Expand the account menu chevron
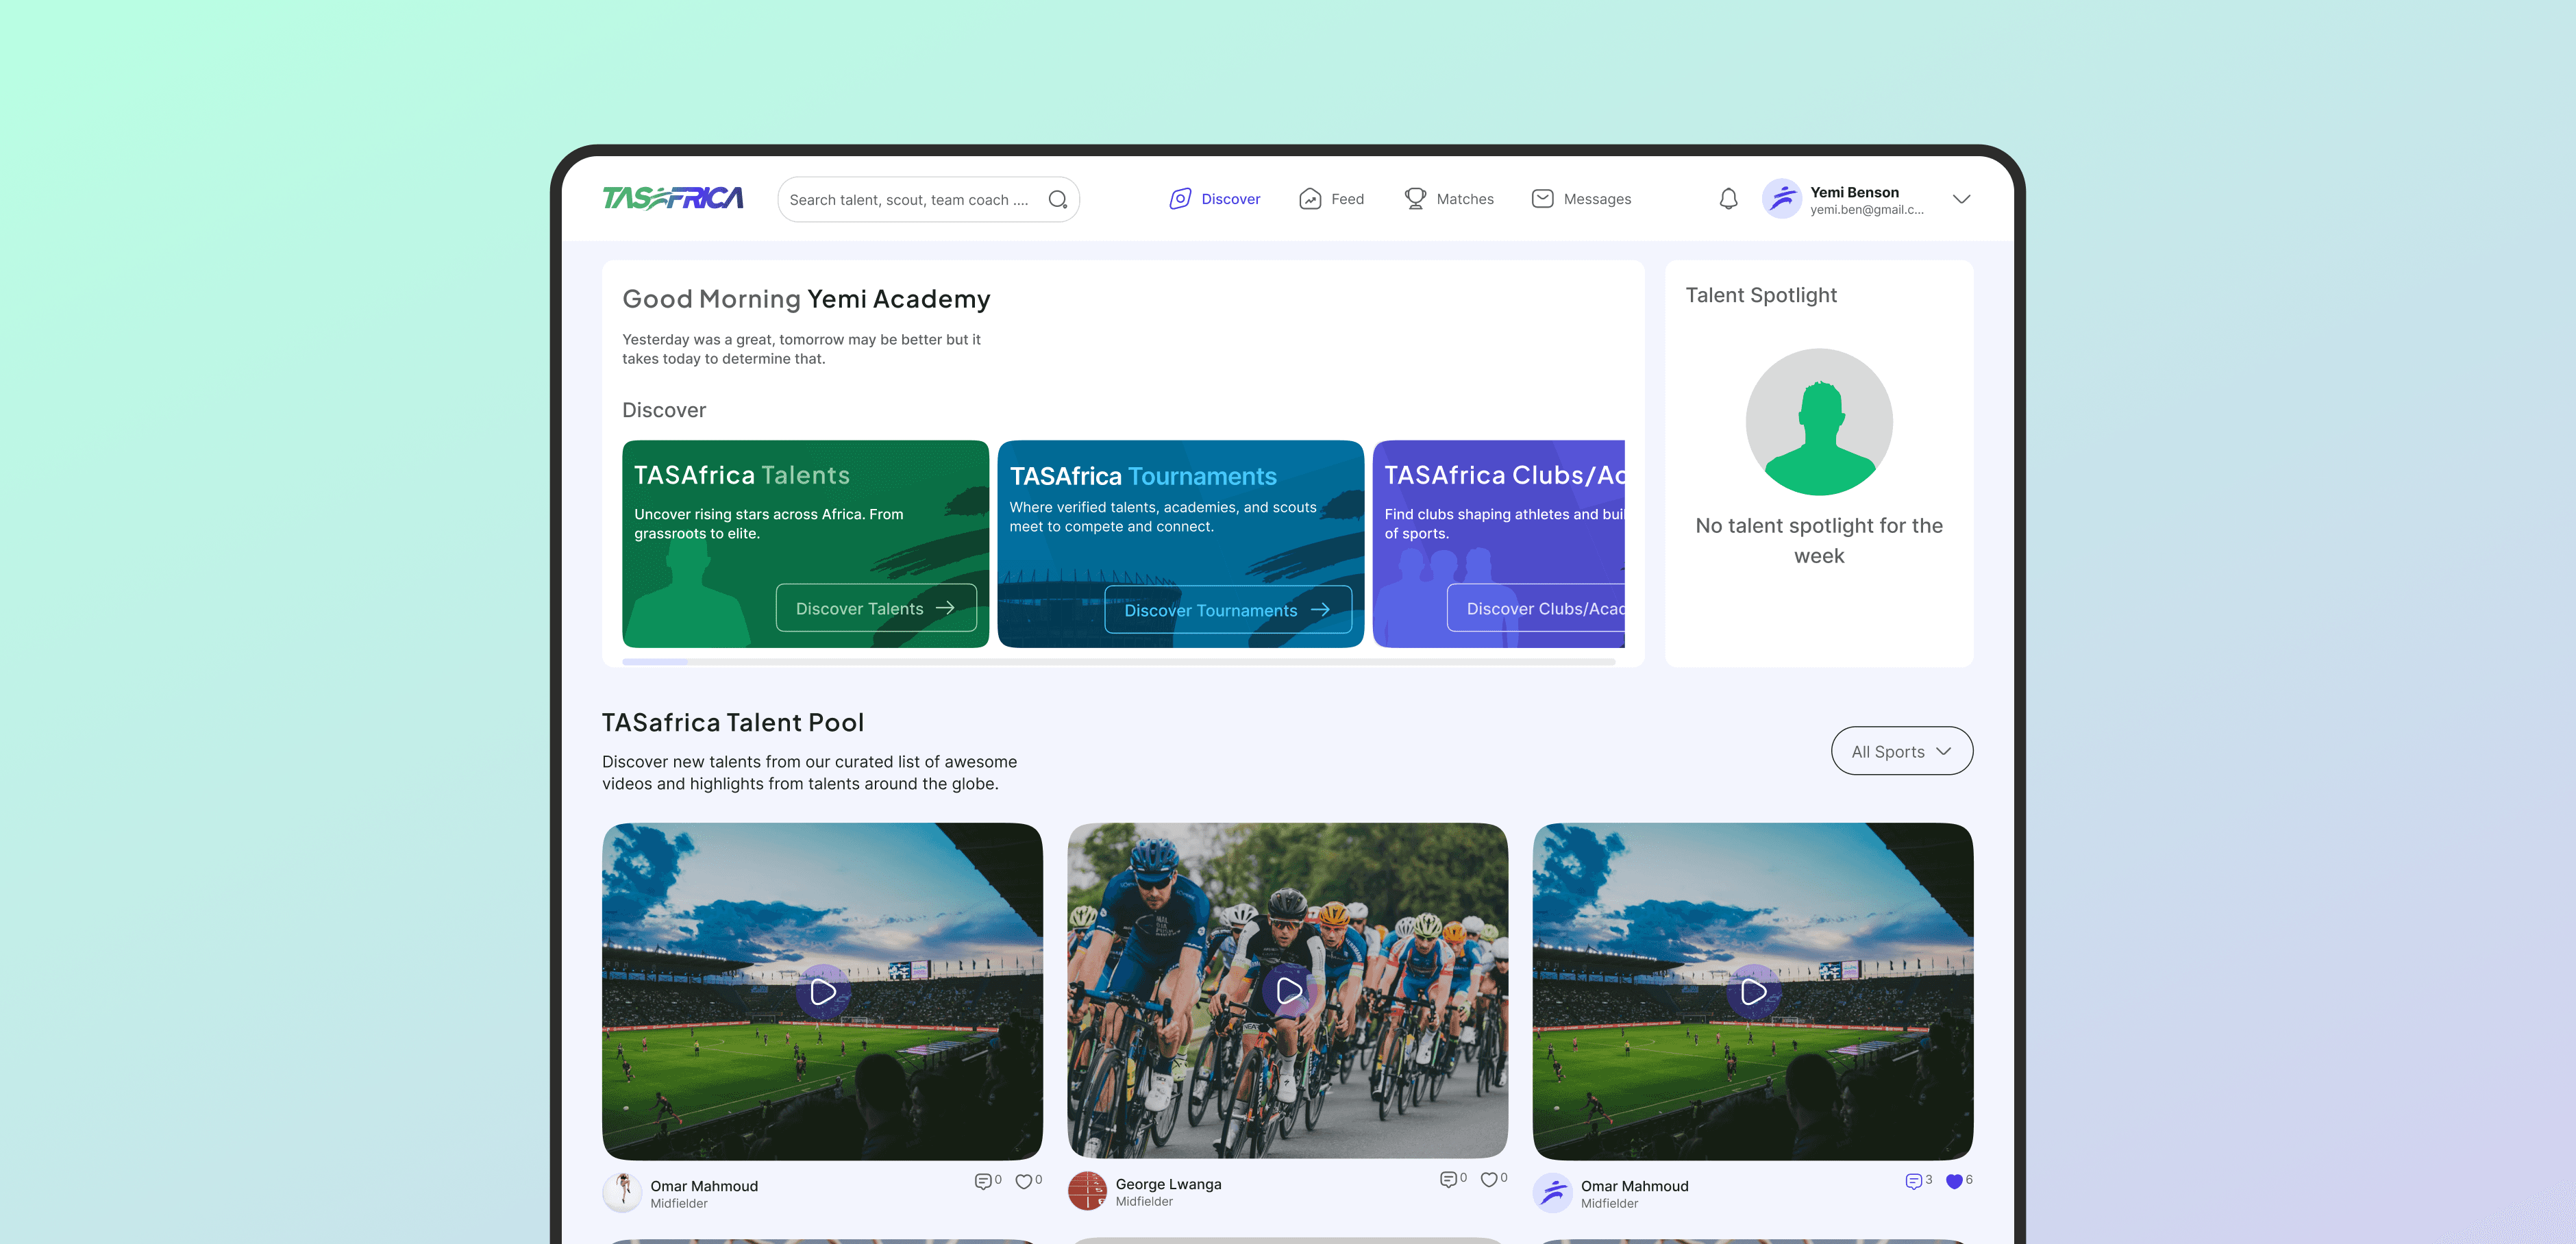 pos(1961,199)
